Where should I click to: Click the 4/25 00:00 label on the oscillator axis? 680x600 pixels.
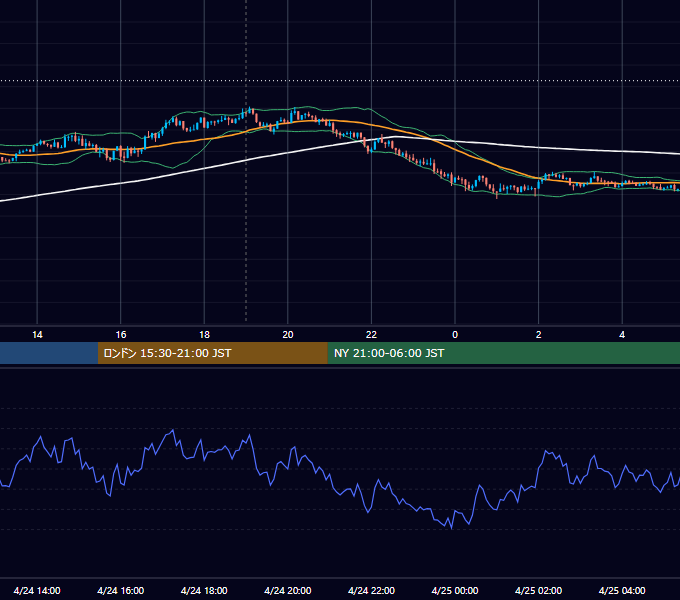(x=455, y=590)
